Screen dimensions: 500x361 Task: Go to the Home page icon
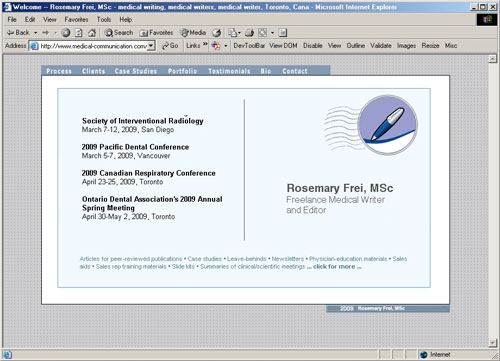point(92,33)
